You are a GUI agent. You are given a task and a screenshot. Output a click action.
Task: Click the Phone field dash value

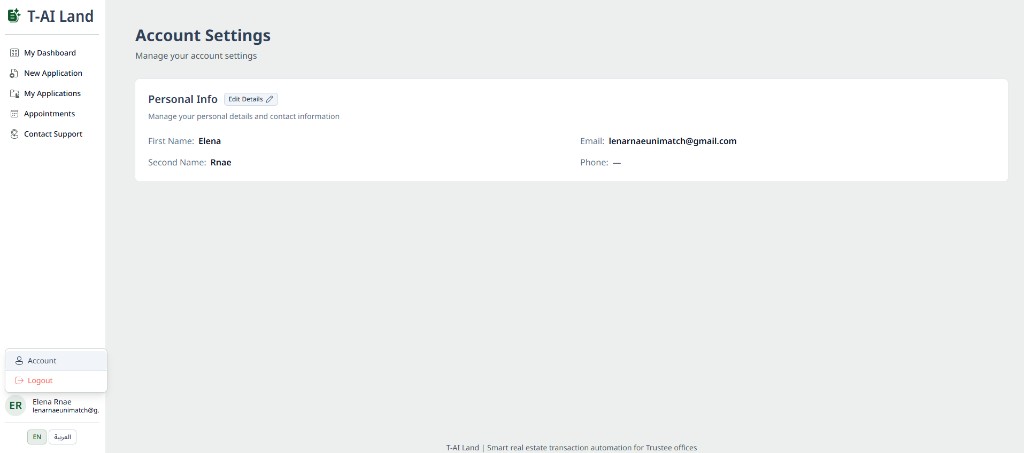pos(616,163)
